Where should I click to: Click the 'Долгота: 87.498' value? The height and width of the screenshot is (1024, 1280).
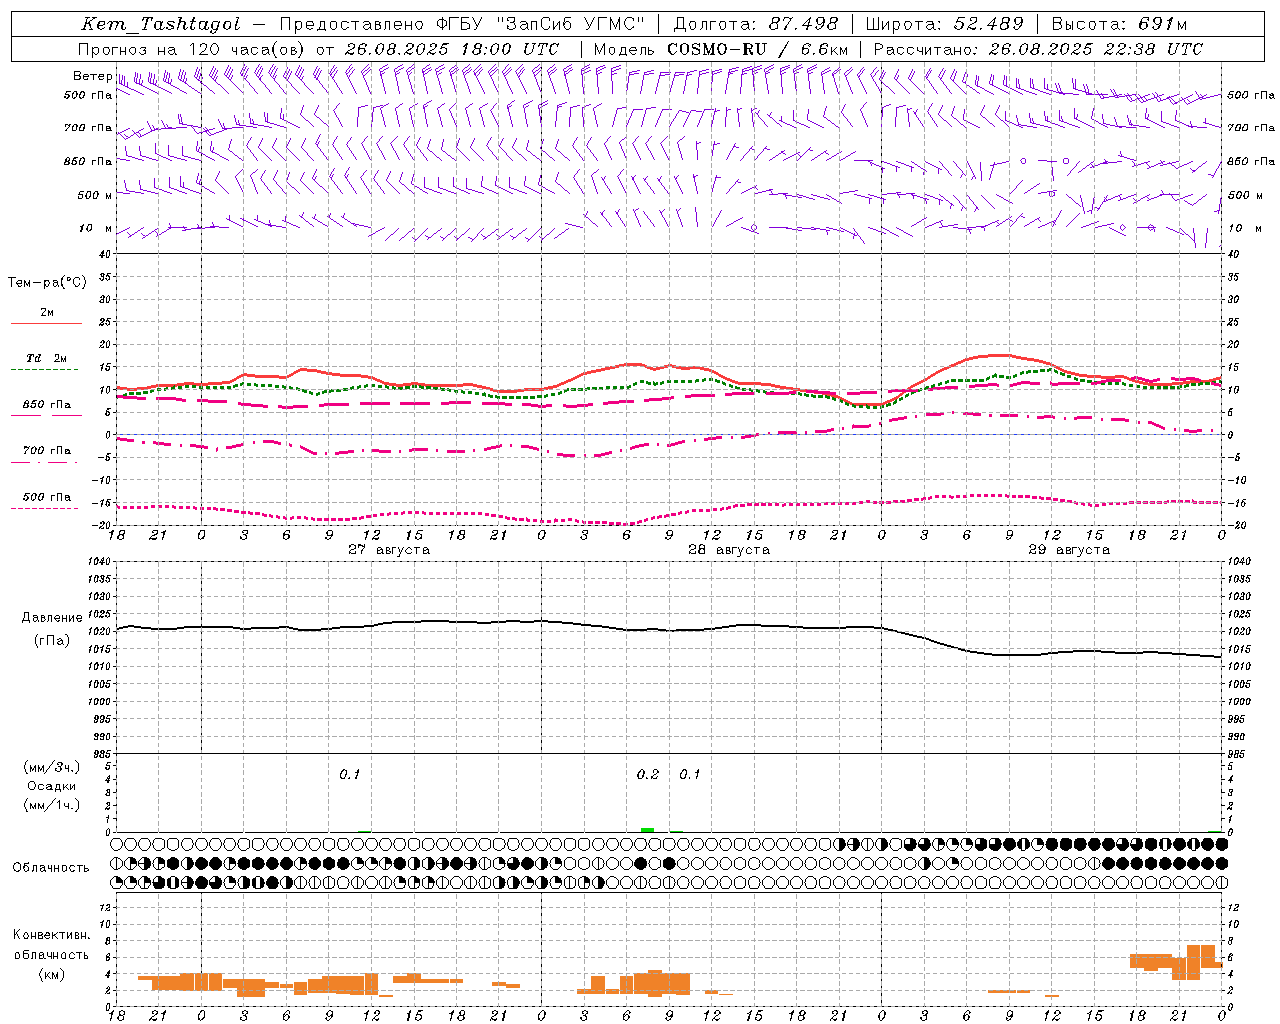click(x=755, y=24)
